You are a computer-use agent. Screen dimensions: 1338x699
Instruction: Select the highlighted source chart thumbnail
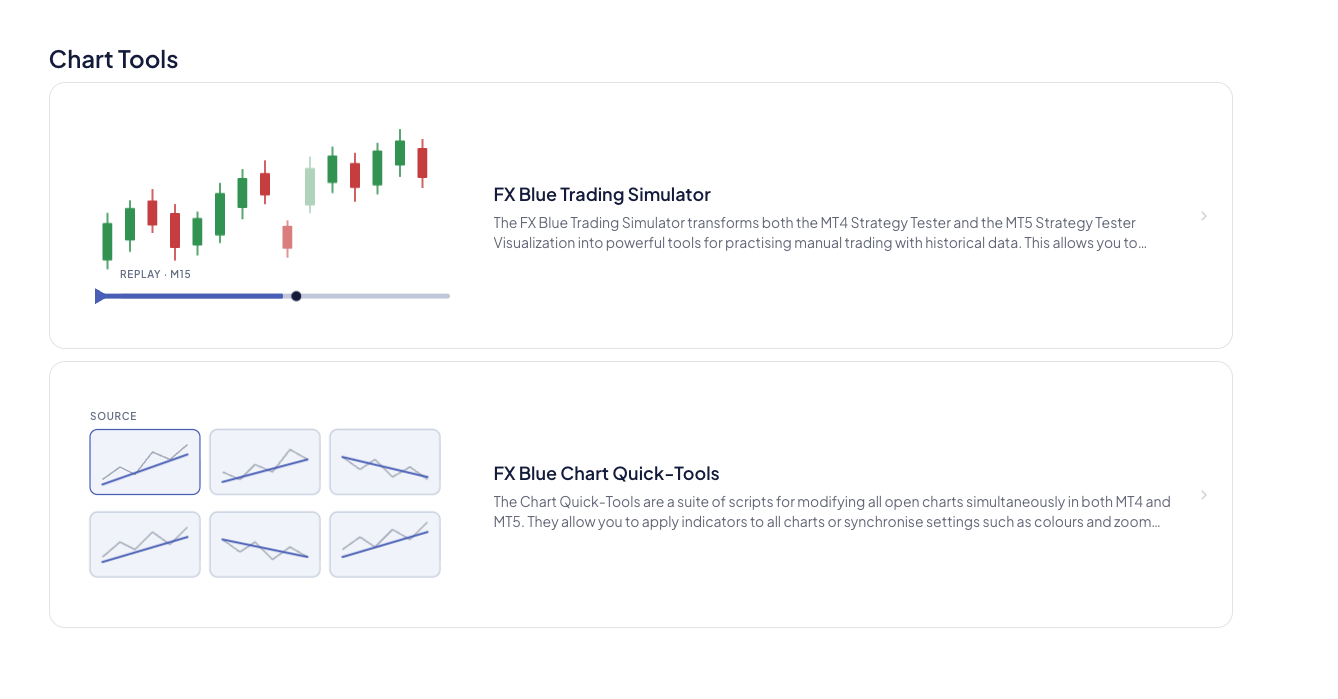tap(145, 462)
